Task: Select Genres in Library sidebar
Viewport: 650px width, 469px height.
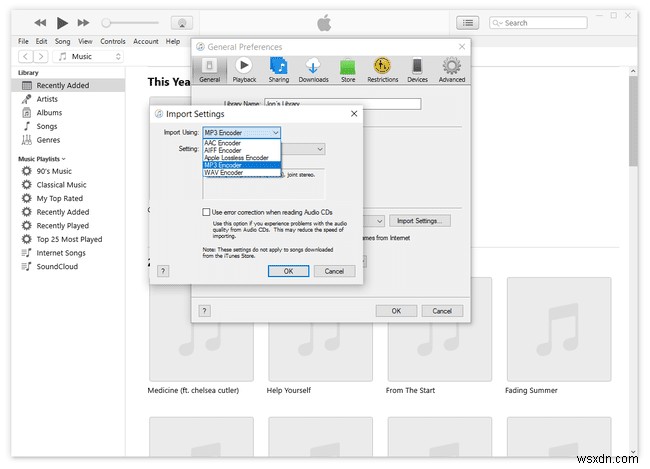Action: coord(68,140)
